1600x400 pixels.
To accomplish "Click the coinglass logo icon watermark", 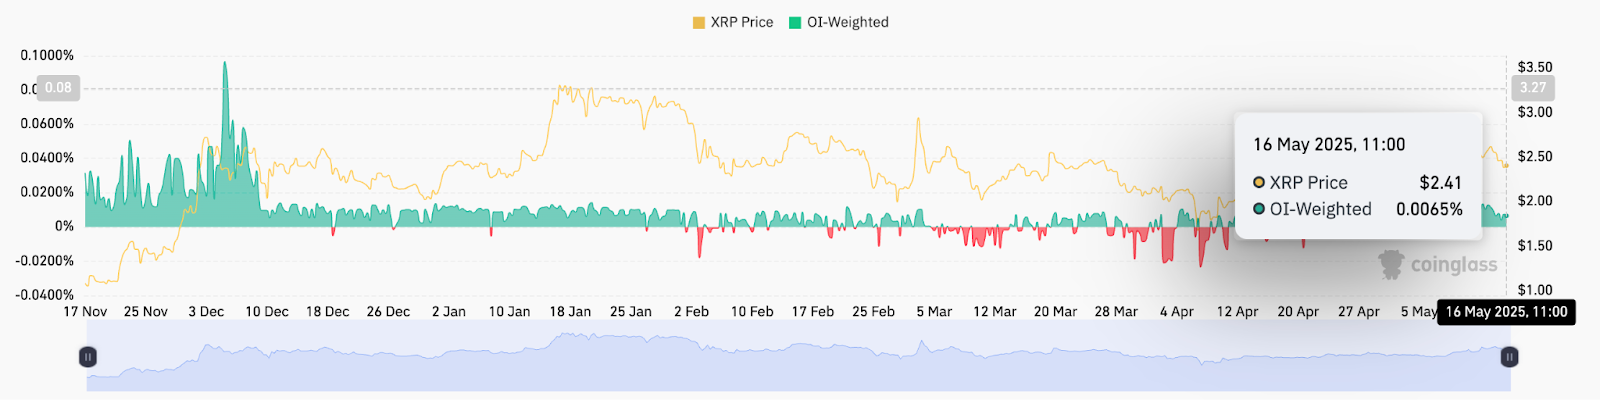I will coord(1391,264).
